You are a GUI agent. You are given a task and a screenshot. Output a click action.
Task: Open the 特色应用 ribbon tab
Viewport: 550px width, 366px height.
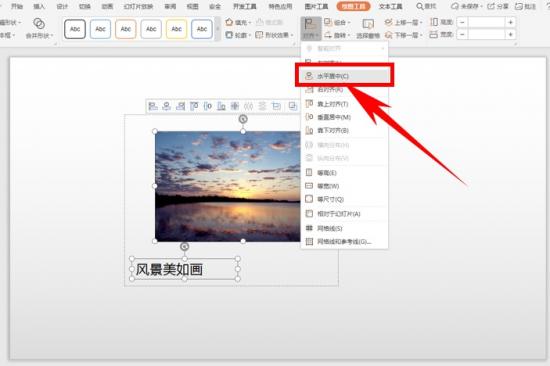click(280, 6)
